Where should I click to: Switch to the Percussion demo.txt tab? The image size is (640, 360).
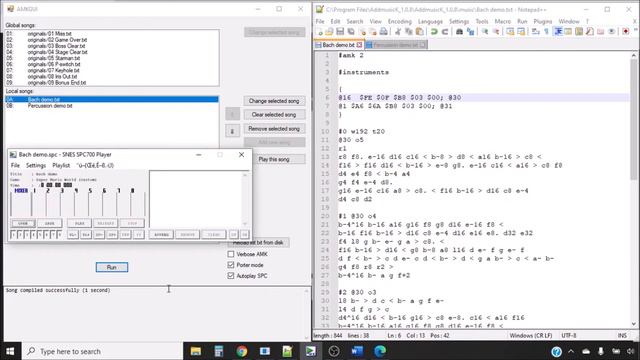click(396, 45)
